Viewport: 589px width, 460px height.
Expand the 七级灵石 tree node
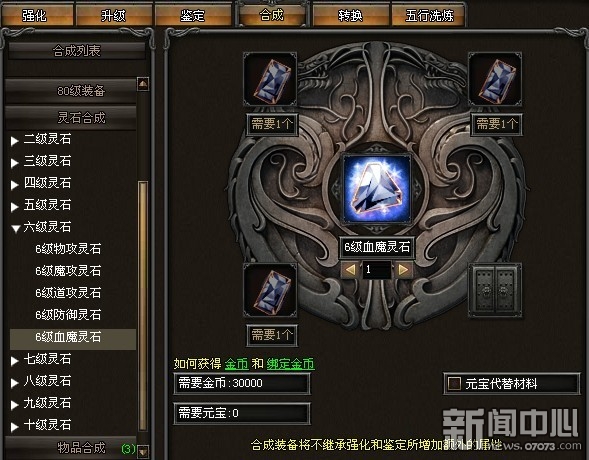point(14,360)
